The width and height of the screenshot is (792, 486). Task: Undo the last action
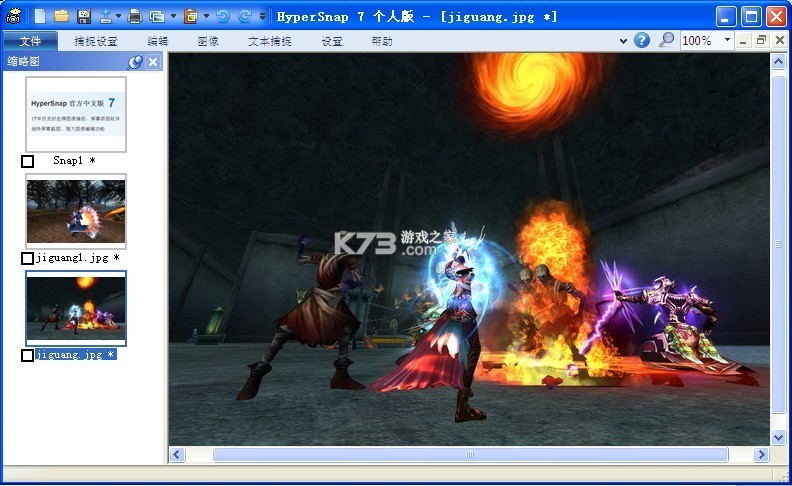tap(223, 16)
